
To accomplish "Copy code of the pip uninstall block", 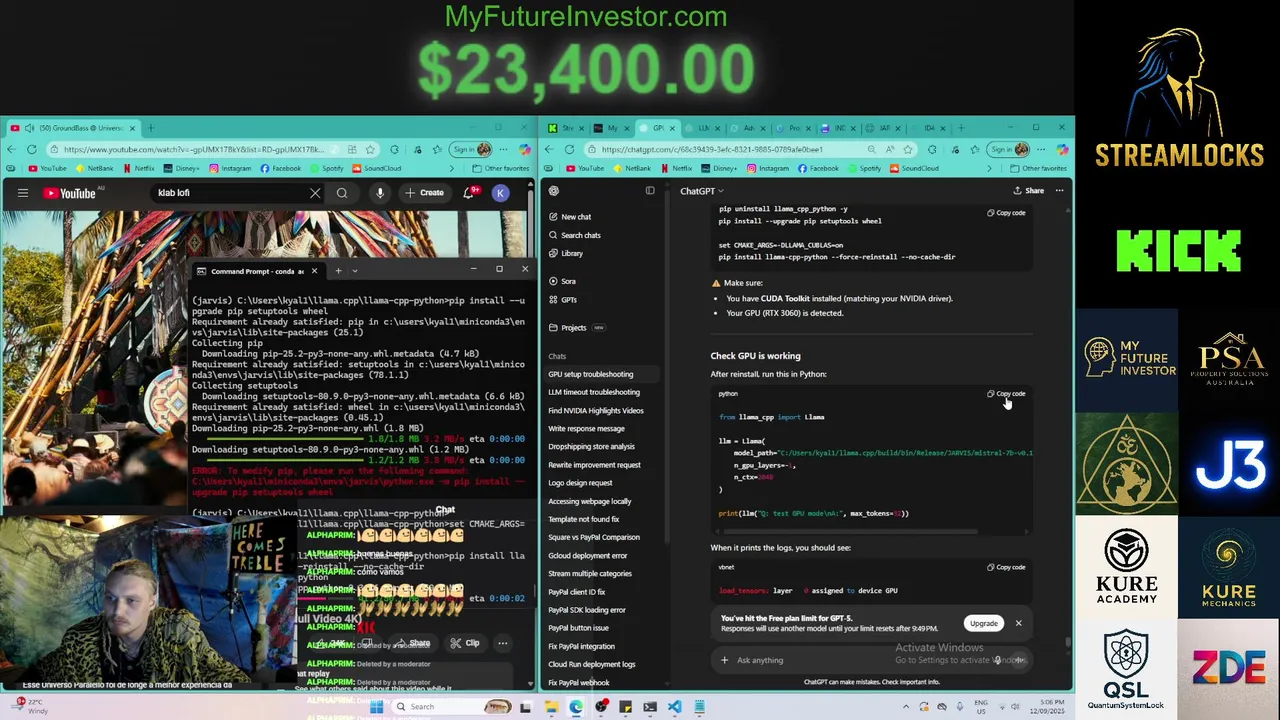I will coord(1007,213).
